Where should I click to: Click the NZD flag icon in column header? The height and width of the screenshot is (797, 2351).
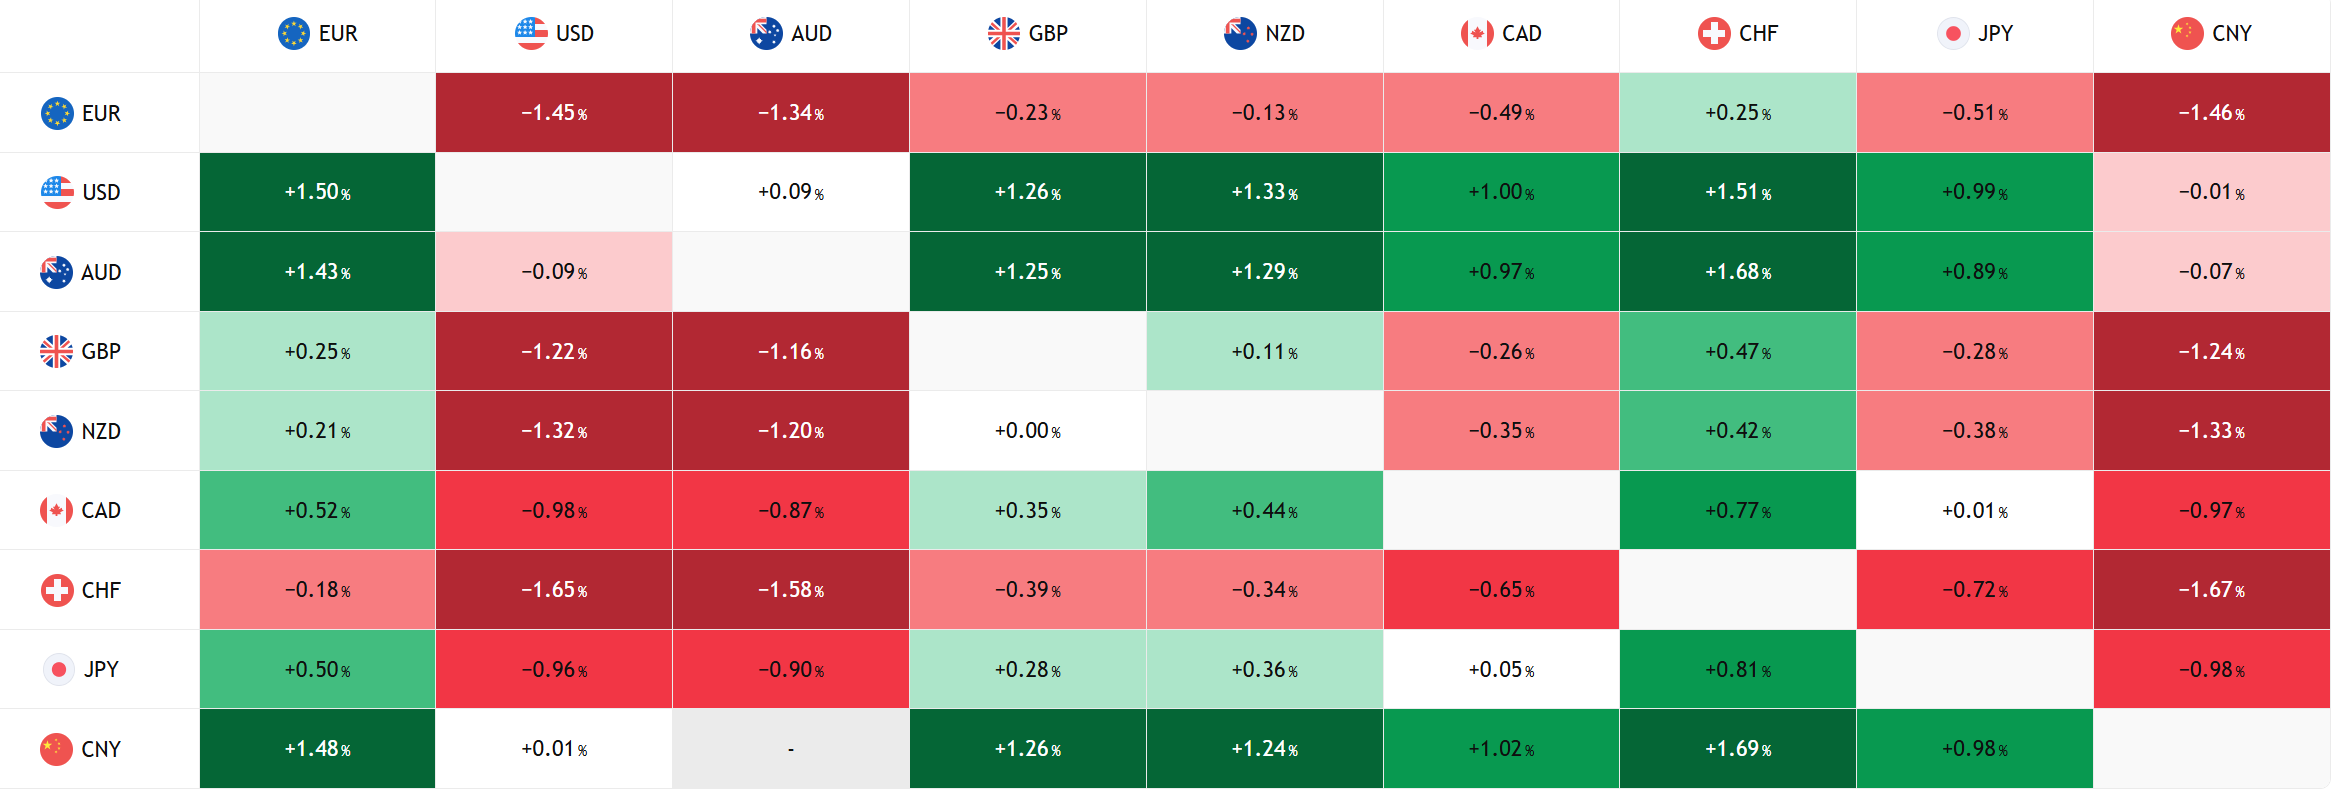[x=1240, y=33]
